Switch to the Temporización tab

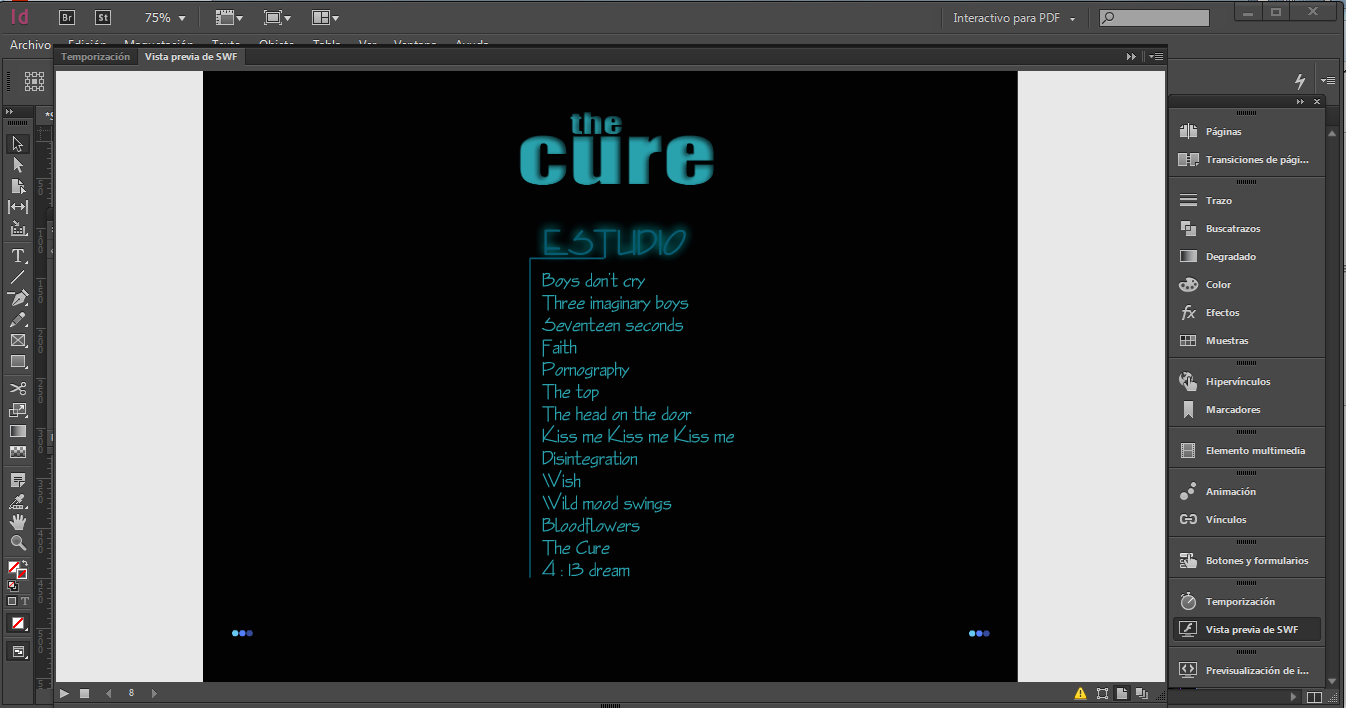point(96,57)
